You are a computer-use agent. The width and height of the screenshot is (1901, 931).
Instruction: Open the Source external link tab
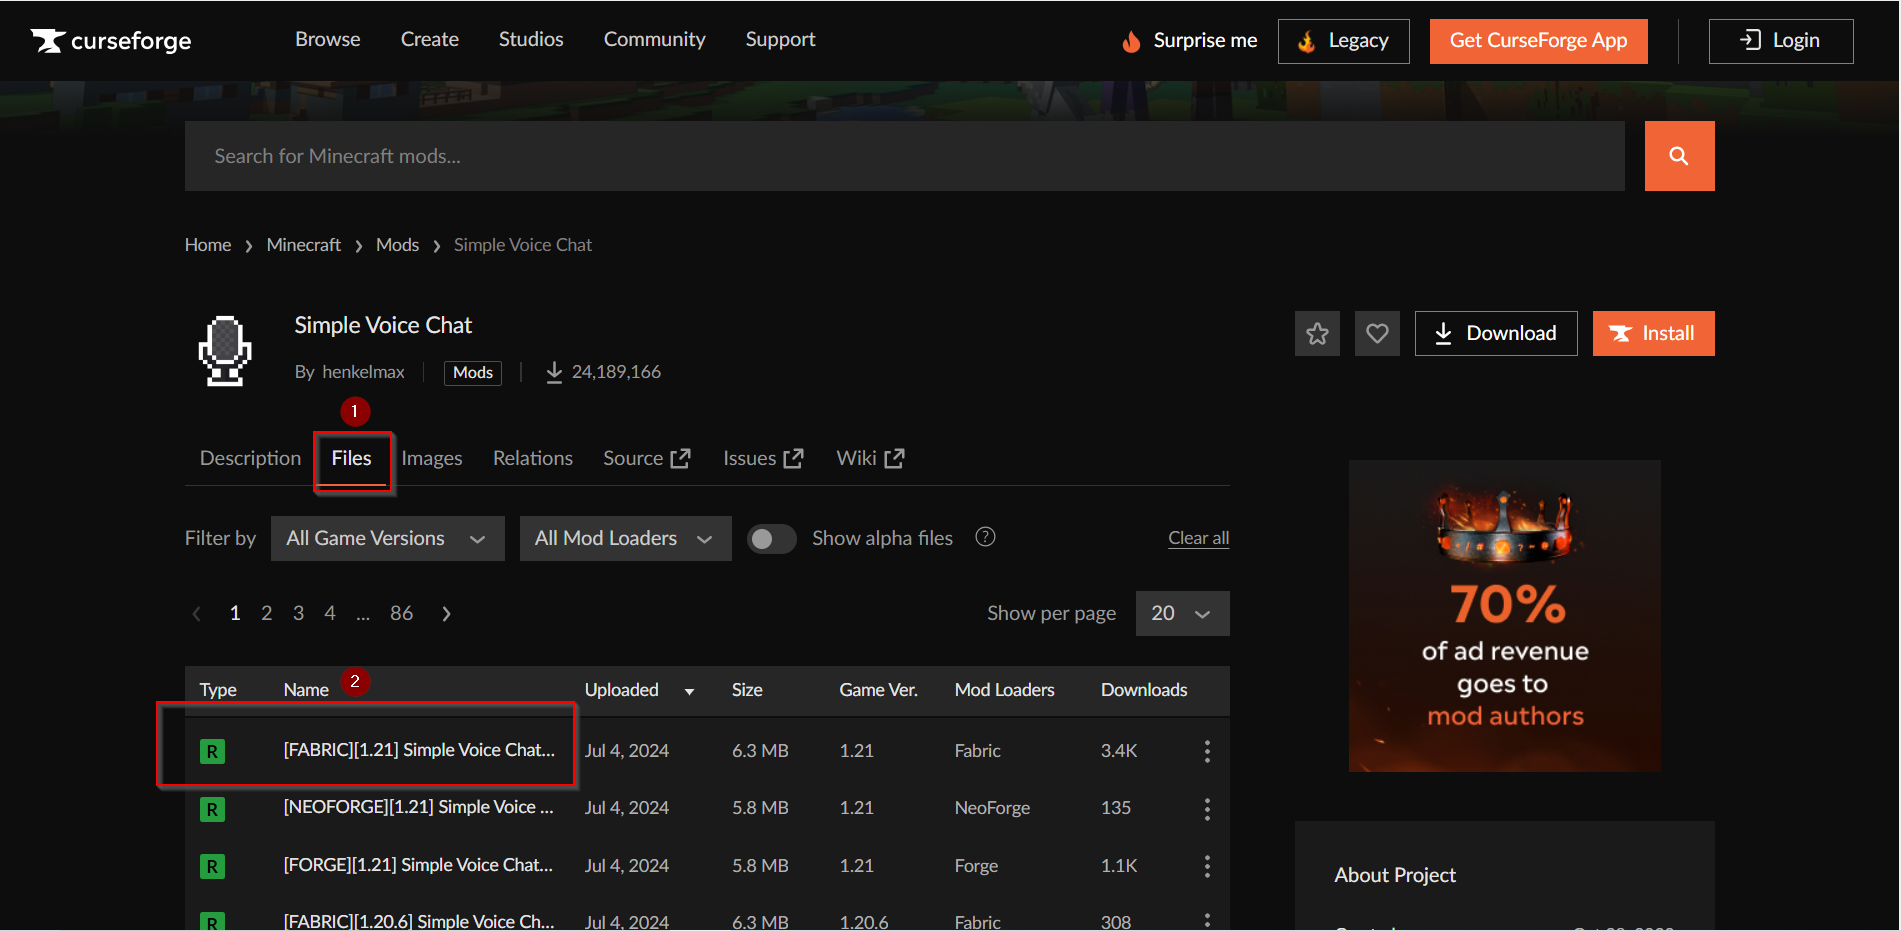[647, 458]
